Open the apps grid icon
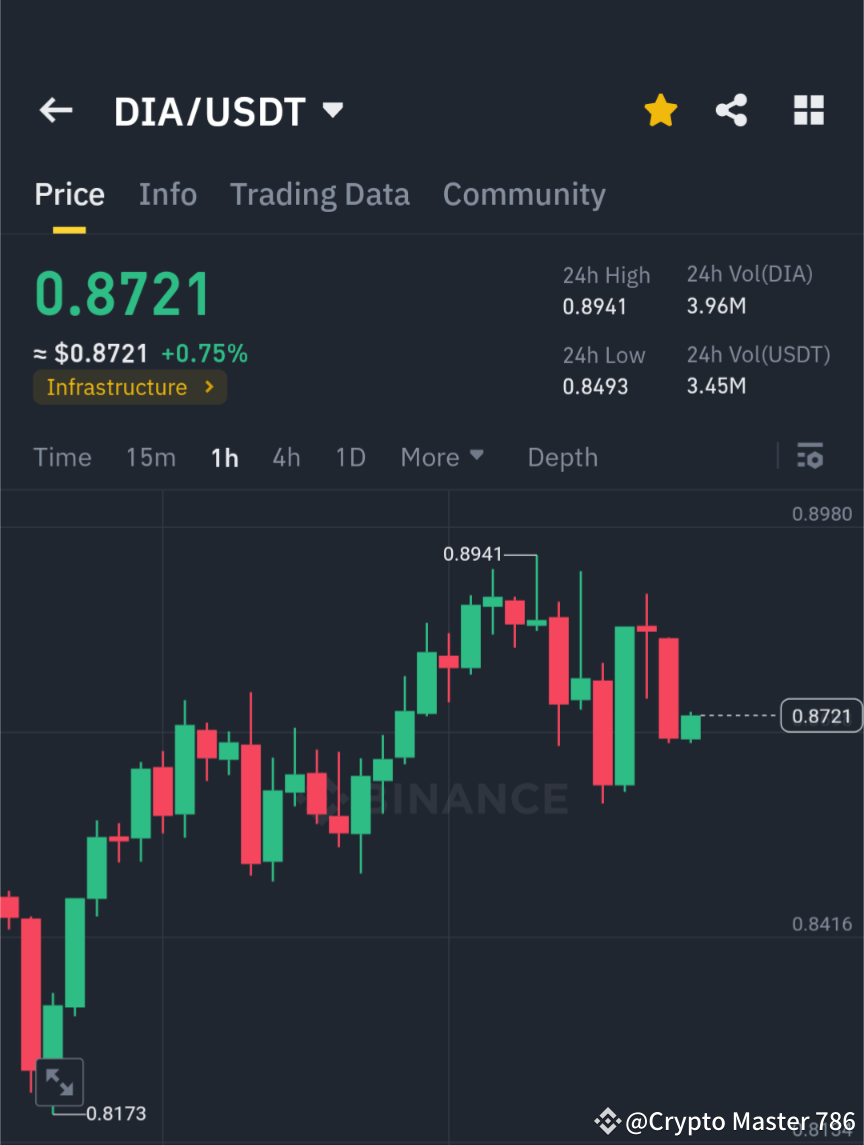The width and height of the screenshot is (864, 1145). click(x=808, y=110)
